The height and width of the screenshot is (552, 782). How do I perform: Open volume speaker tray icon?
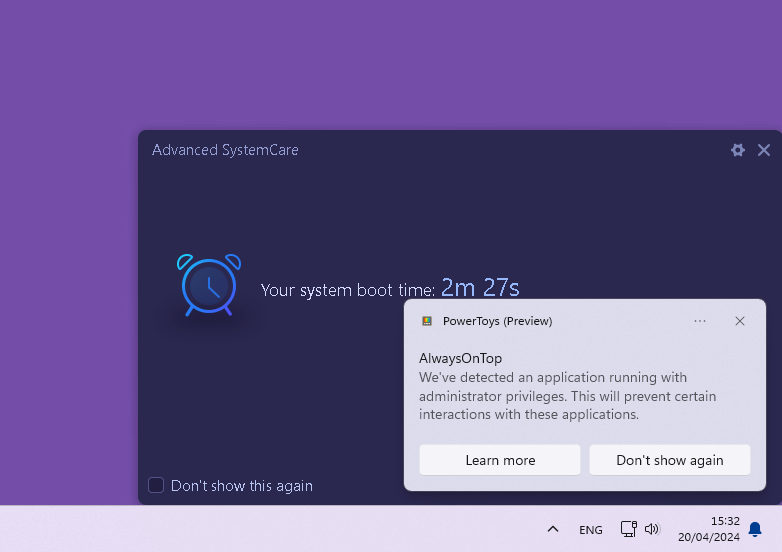pyautogui.click(x=652, y=529)
